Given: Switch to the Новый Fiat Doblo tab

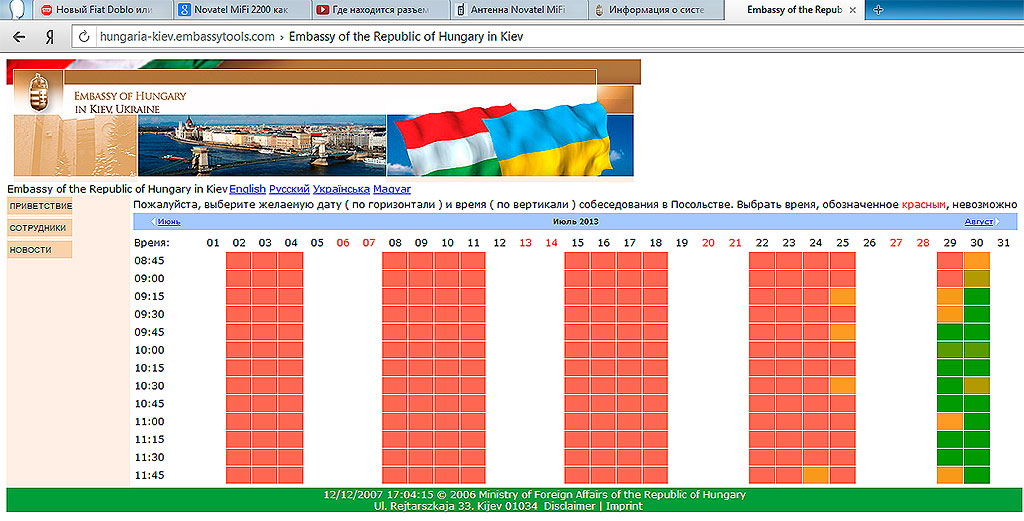Looking at the screenshot, I should (x=95, y=10).
